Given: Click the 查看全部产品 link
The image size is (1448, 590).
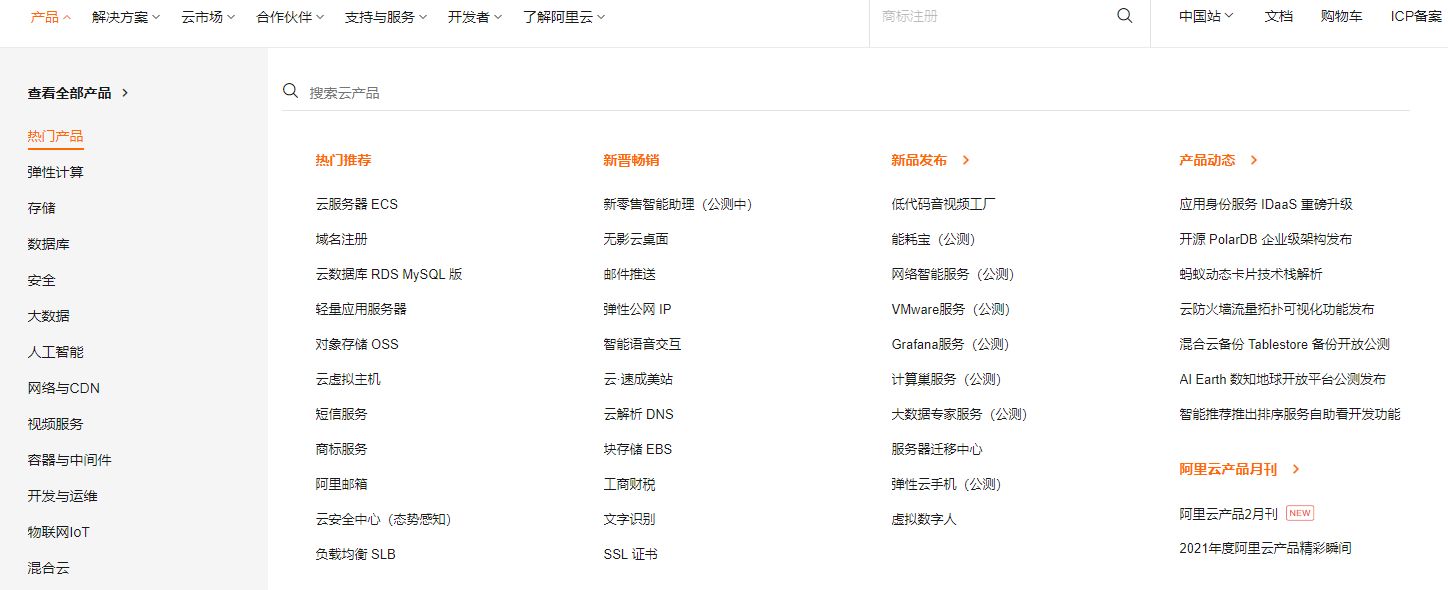Looking at the screenshot, I should [x=69, y=93].
